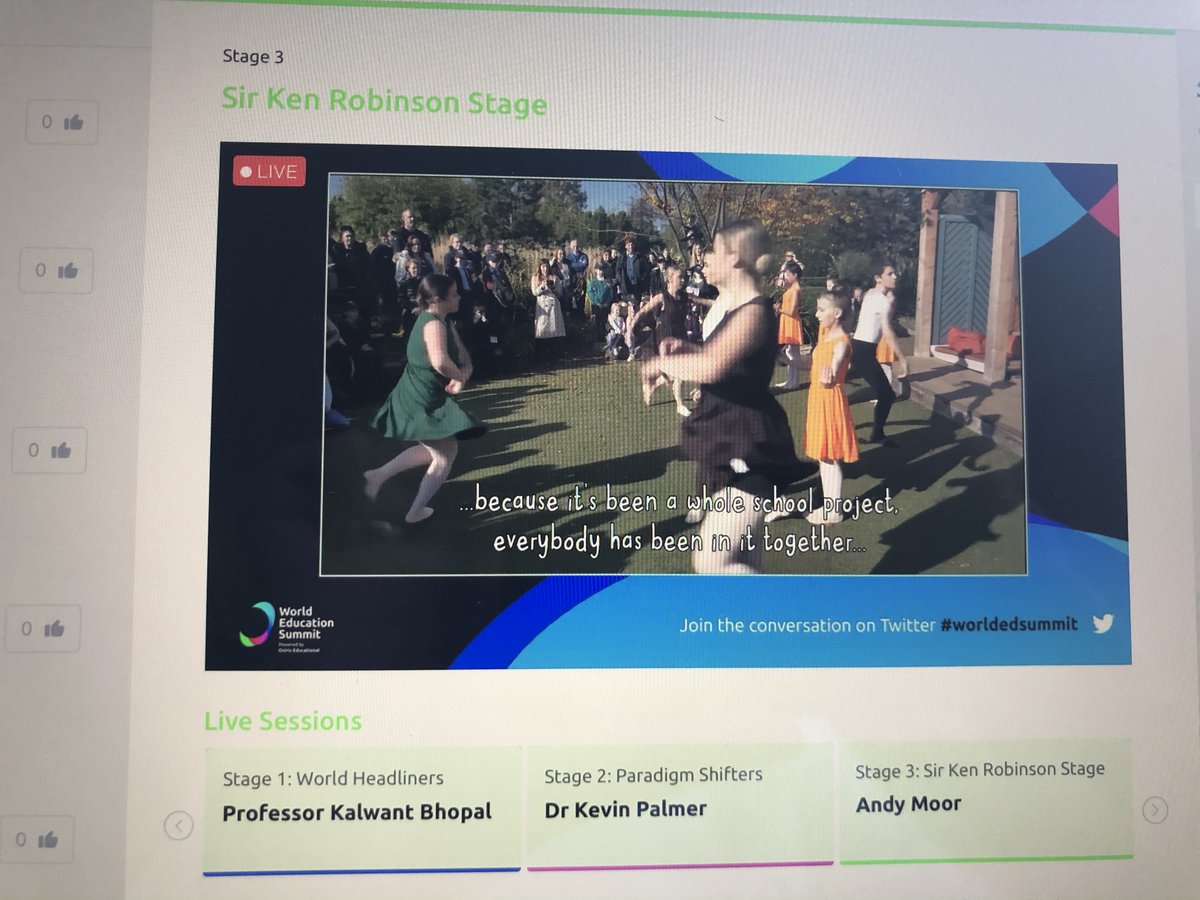Image resolution: width=1200 pixels, height=900 pixels.
Task: Click the Twitter bird icon
Action: coord(1103,623)
